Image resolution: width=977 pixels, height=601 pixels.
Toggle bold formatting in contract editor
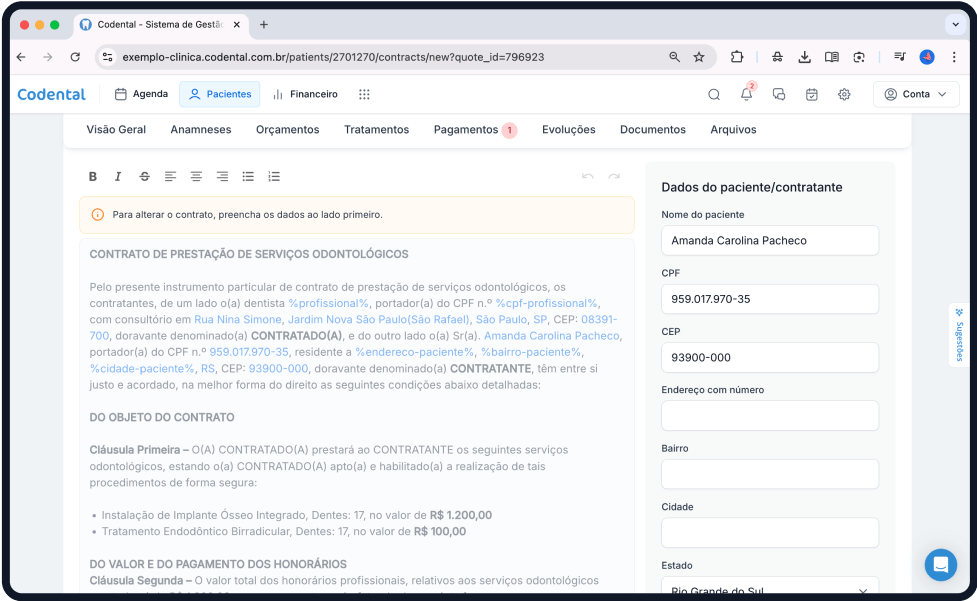[x=93, y=177]
